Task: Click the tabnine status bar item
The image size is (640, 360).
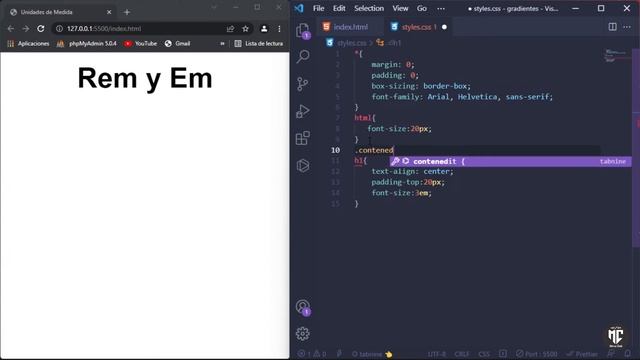Action: click(x=372, y=354)
